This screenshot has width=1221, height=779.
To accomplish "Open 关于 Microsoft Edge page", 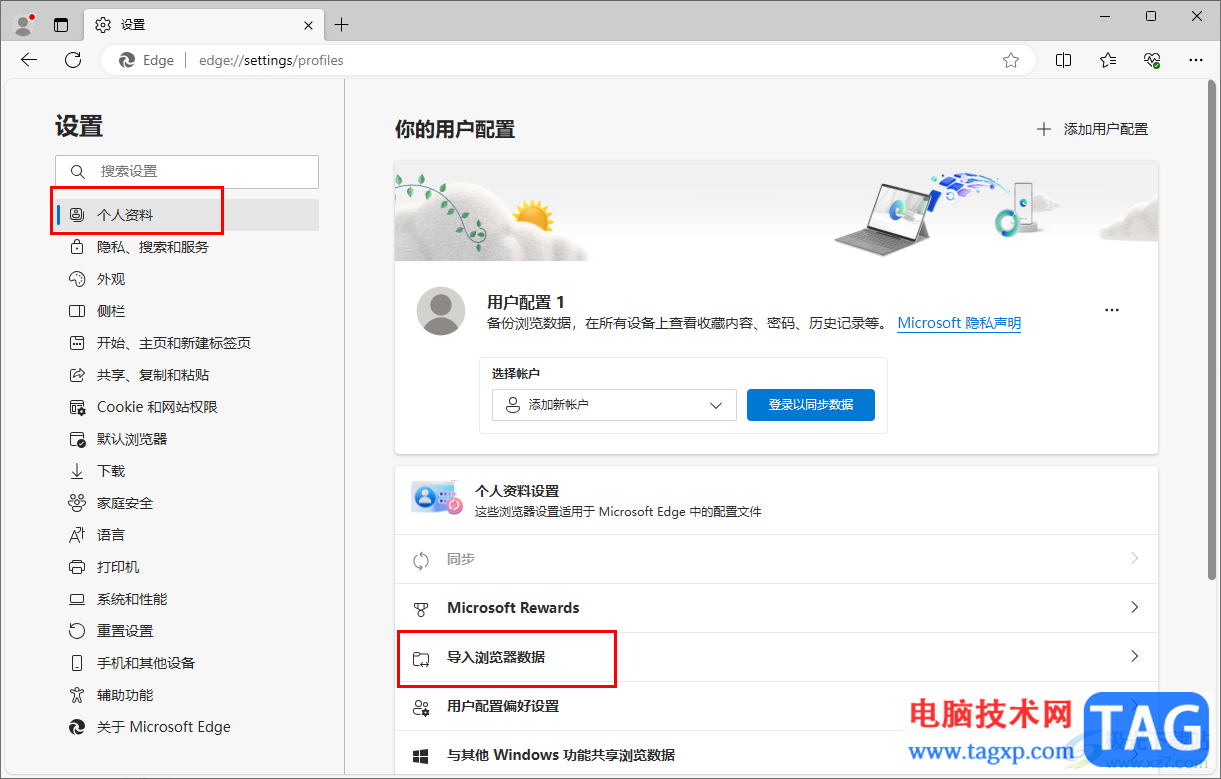I will tap(161, 727).
